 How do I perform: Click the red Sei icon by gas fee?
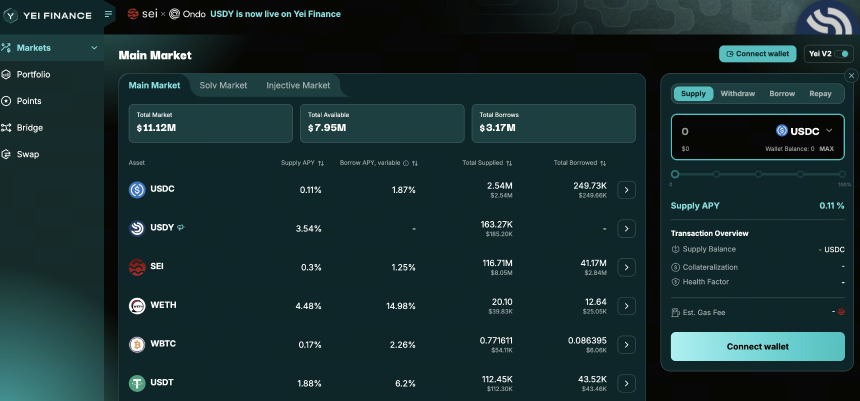pyautogui.click(x=841, y=312)
